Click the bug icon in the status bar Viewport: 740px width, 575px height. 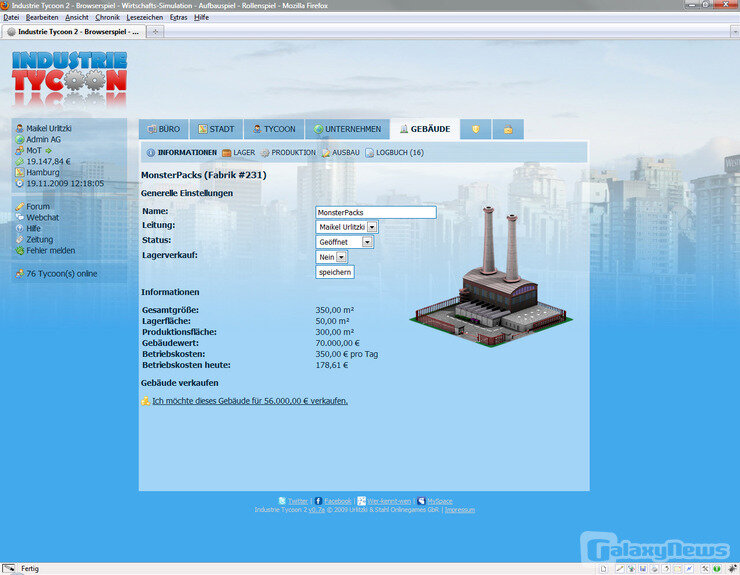[x=732, y=569]
